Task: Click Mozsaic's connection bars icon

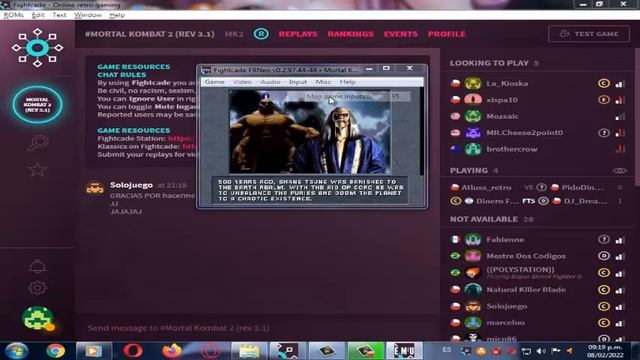Action: (620, 117)
